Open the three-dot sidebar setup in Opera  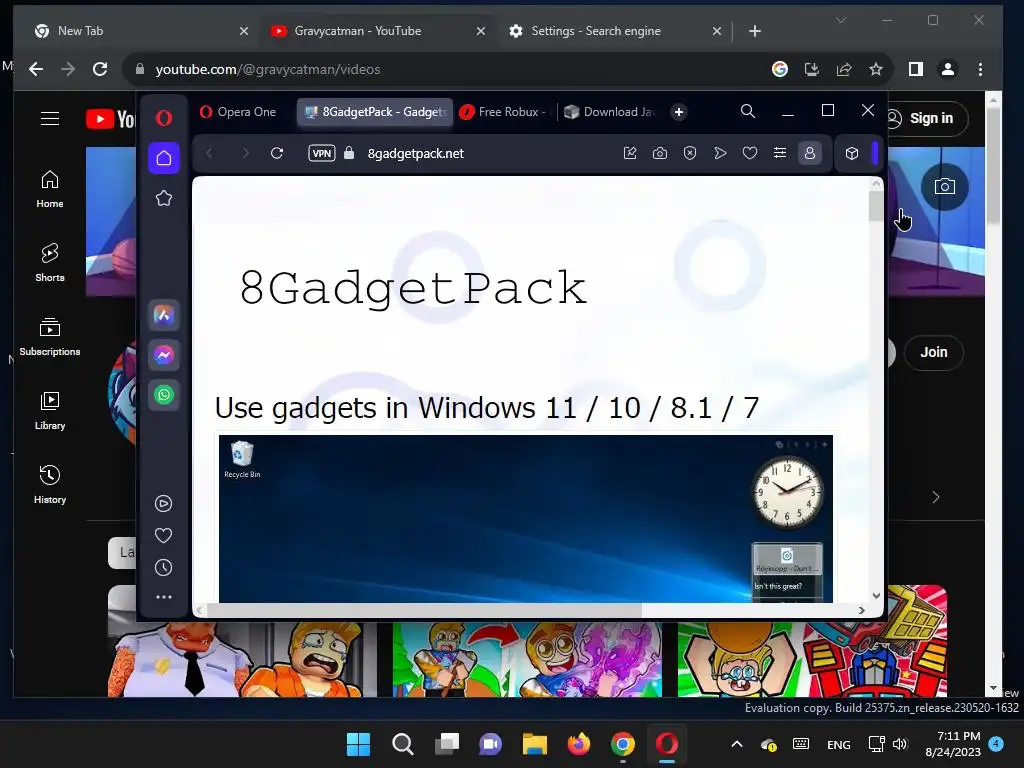(x=163, y=597)
